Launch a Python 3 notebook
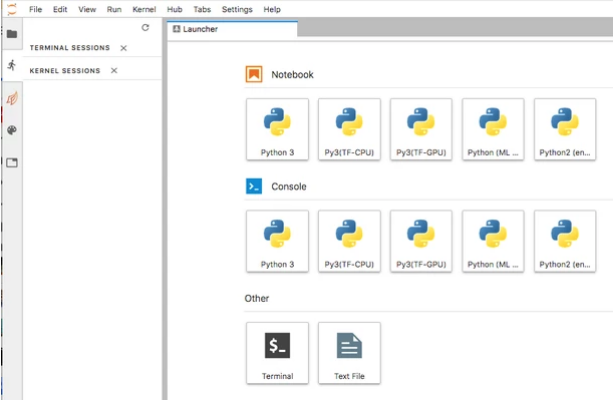Screen dimensions: 614x400 coord(277,129)
